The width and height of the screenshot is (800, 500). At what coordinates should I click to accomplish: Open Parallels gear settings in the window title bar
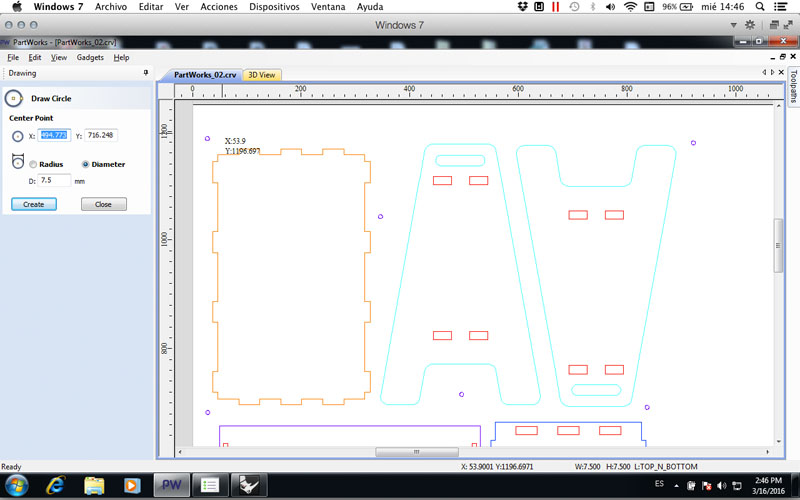(749, 24)
